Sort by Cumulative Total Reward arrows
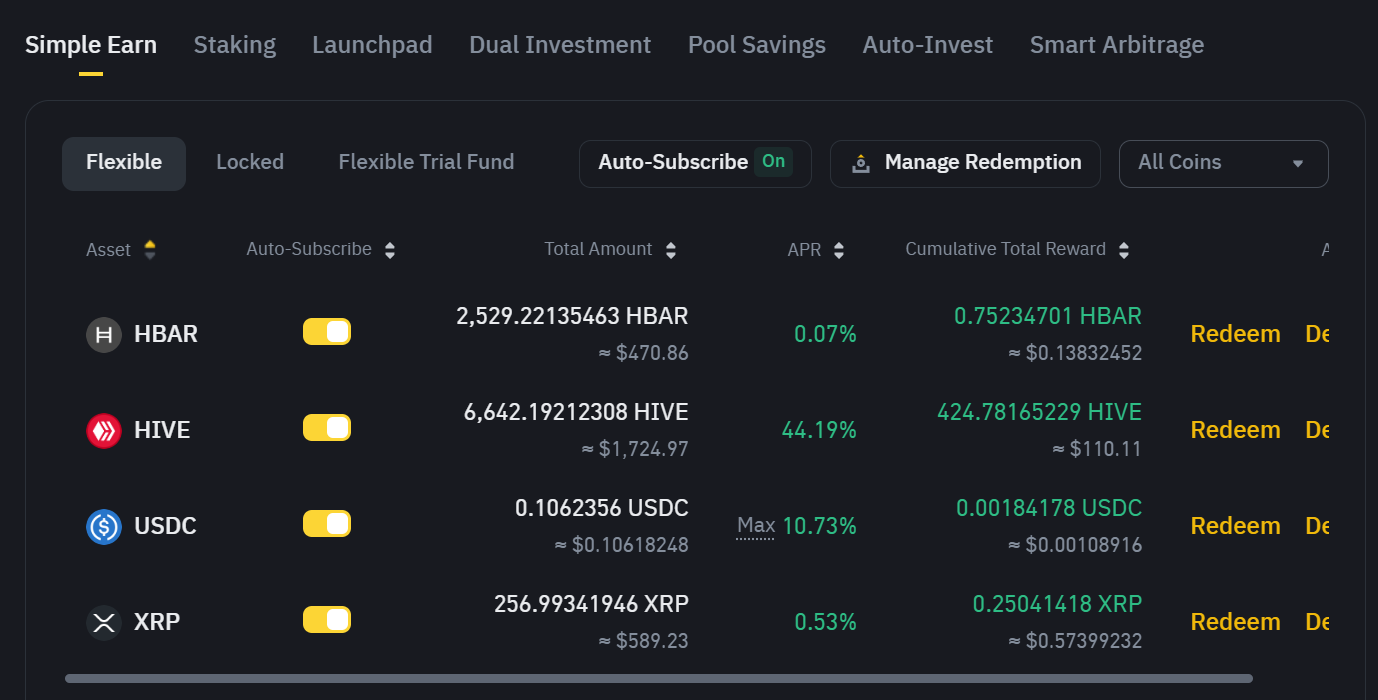The width and height of the screenshot is (1378, 700). click(x=1124, y=250)
